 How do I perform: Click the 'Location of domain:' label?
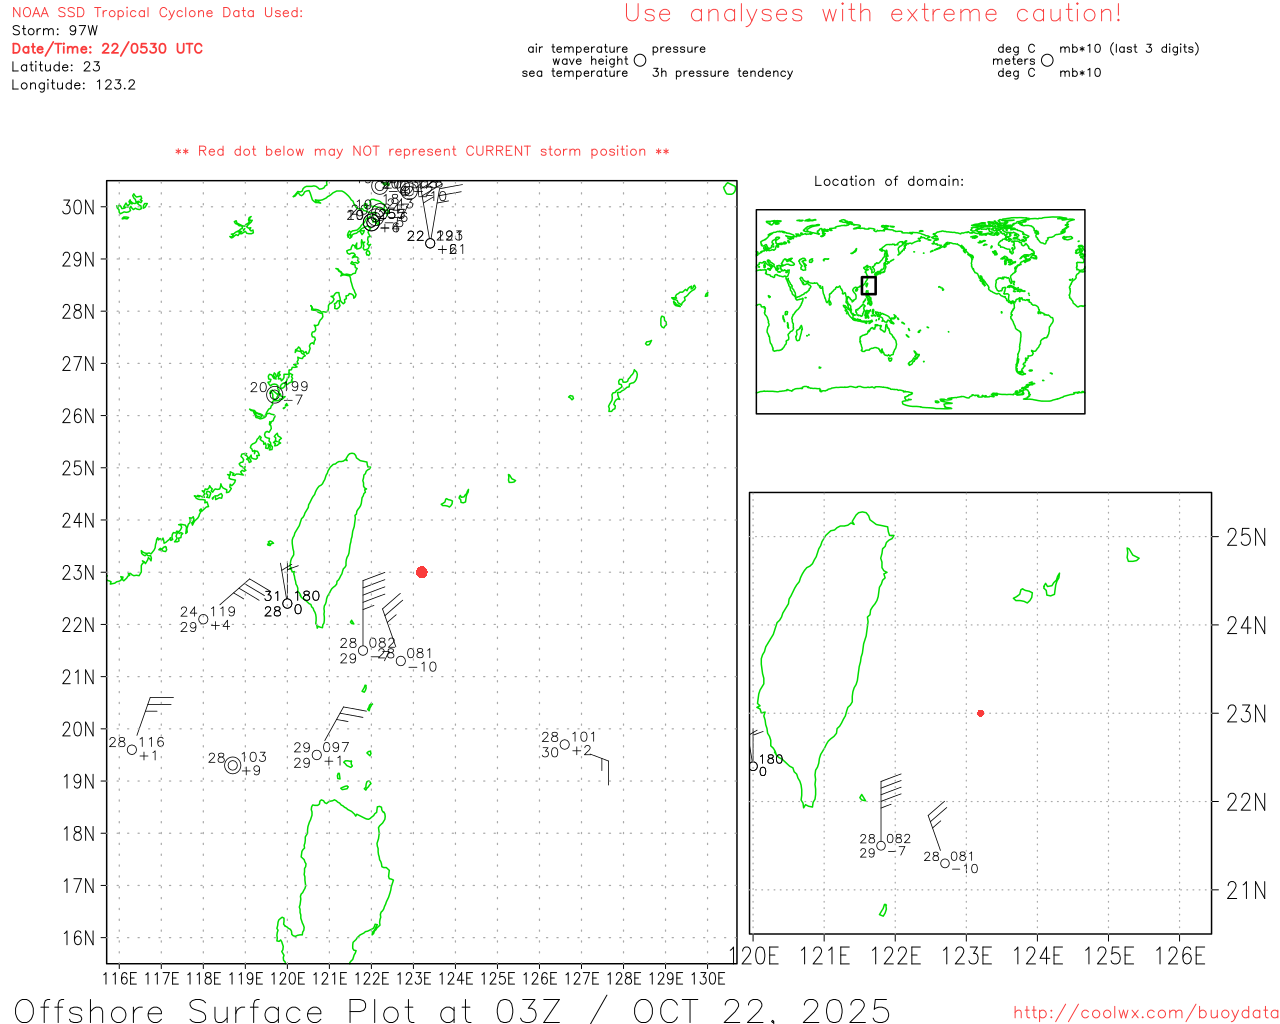889,181
